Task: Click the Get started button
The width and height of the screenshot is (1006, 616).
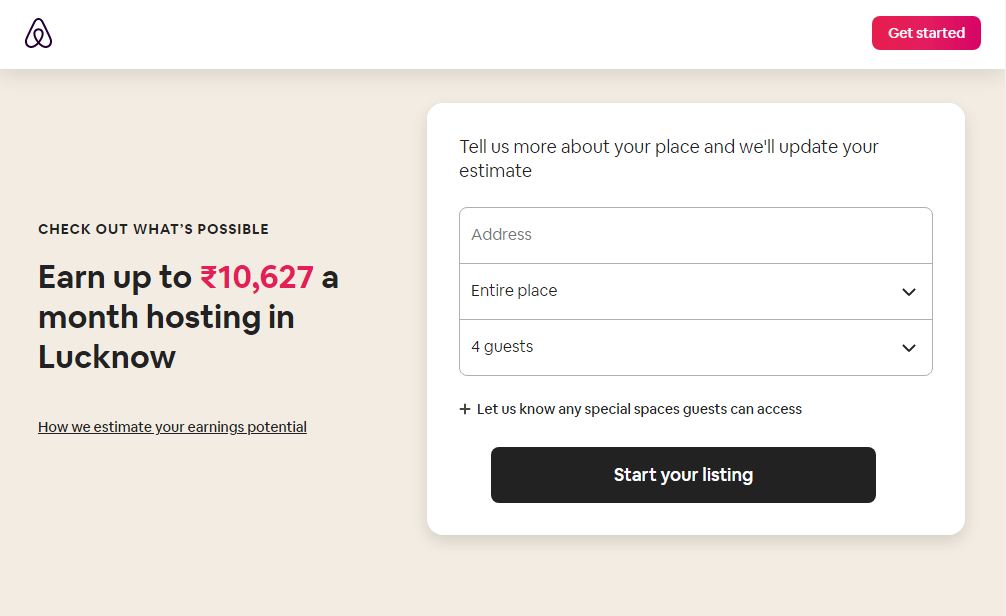Action: click(926, 33)
